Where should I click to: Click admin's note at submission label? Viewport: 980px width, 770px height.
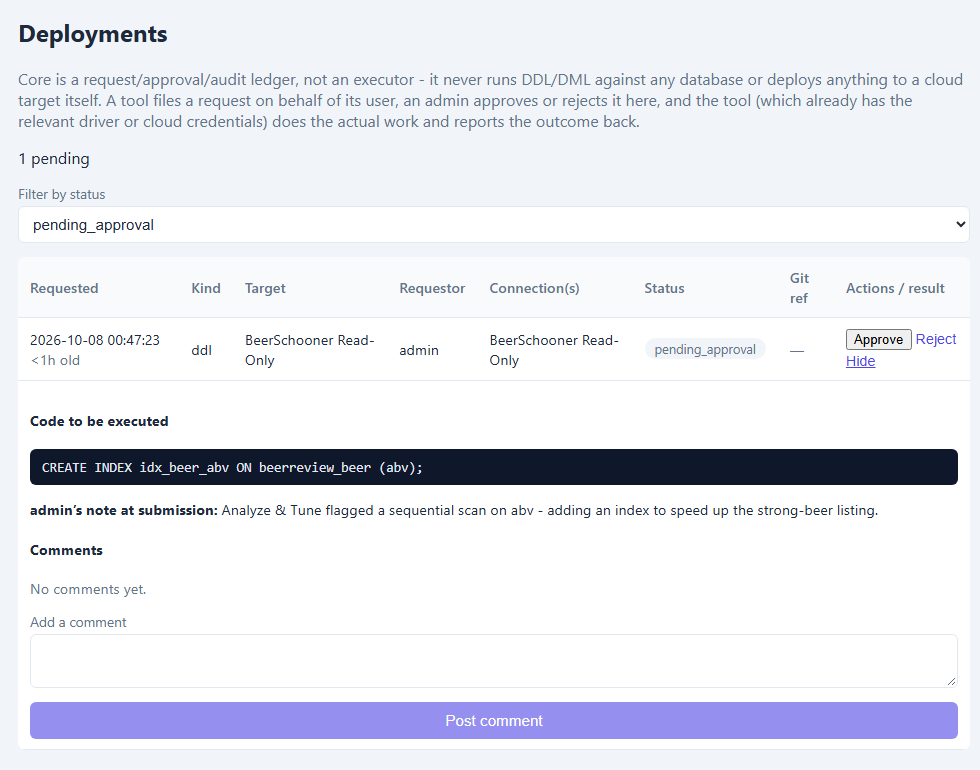coord(124,510)
